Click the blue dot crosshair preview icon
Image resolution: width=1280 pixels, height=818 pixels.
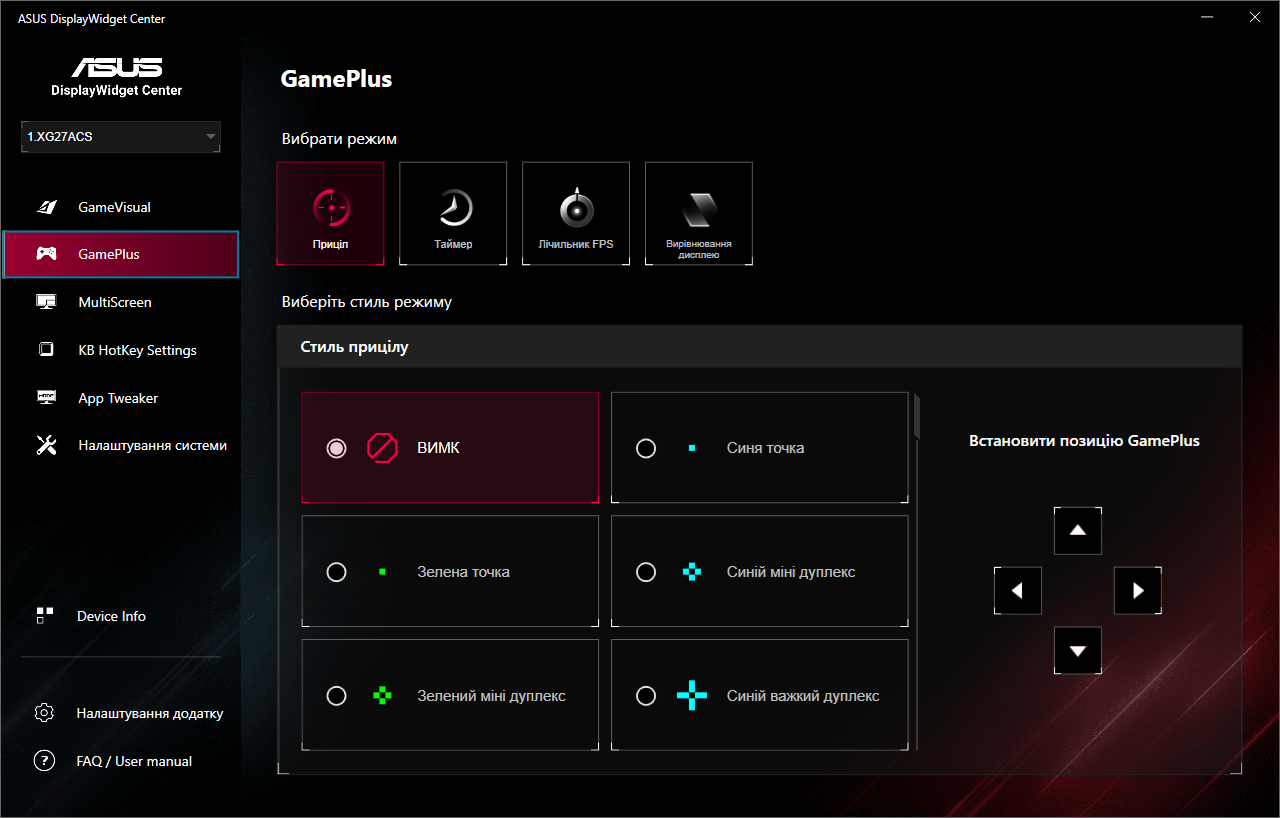tap(692, 448)
